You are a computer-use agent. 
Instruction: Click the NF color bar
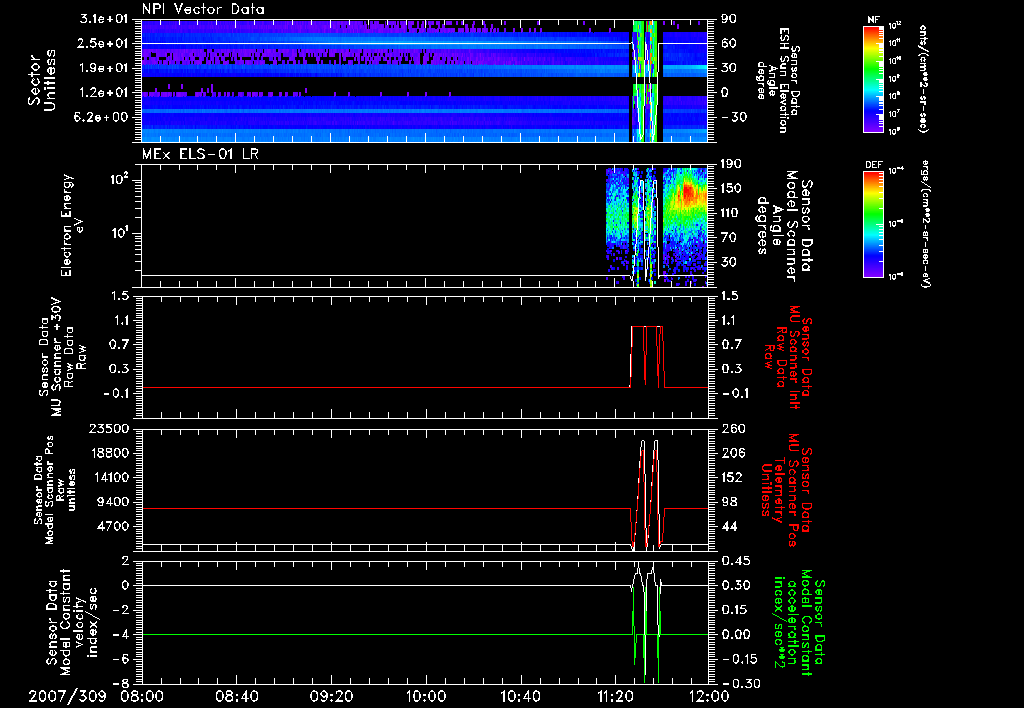[x=874, y=78]
